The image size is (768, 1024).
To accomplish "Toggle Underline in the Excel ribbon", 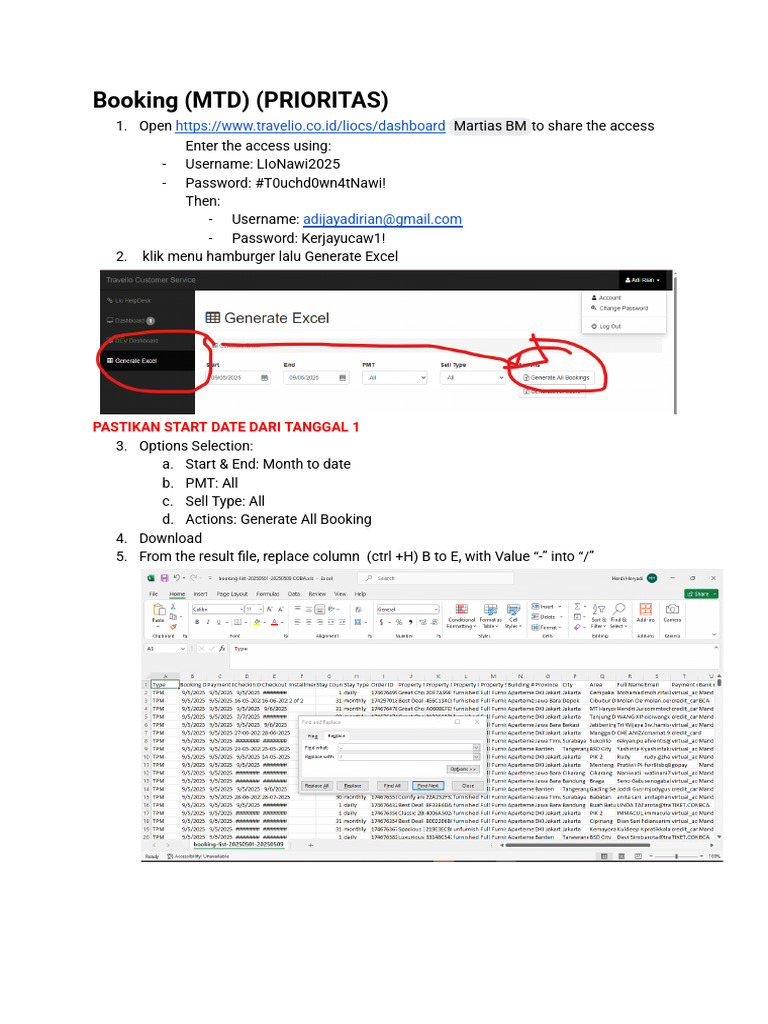I will (219, 622).
